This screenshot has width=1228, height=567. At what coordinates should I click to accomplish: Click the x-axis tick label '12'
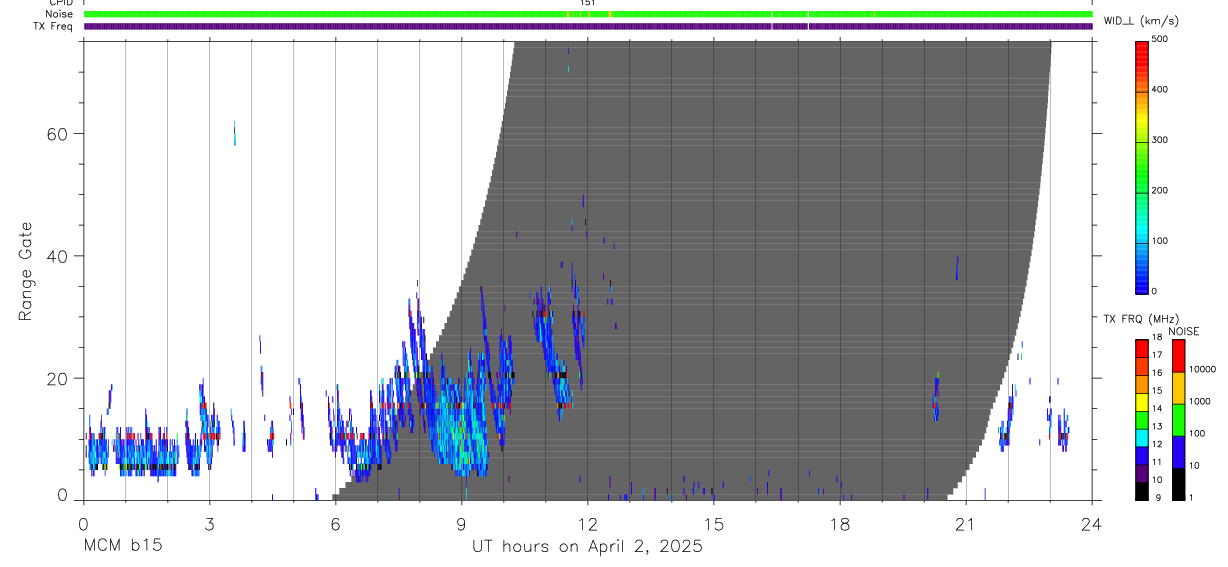click(x=587, y=524)
